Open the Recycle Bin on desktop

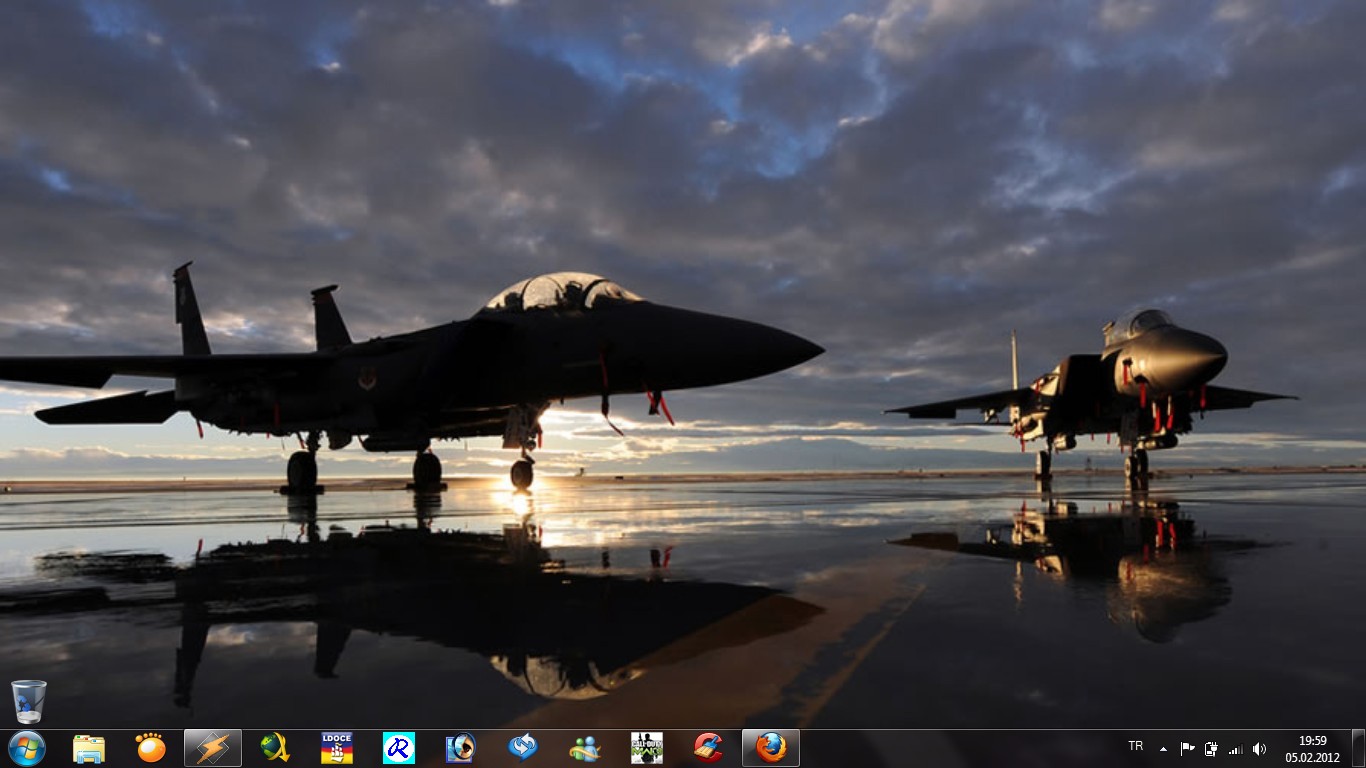pos(29,701)
